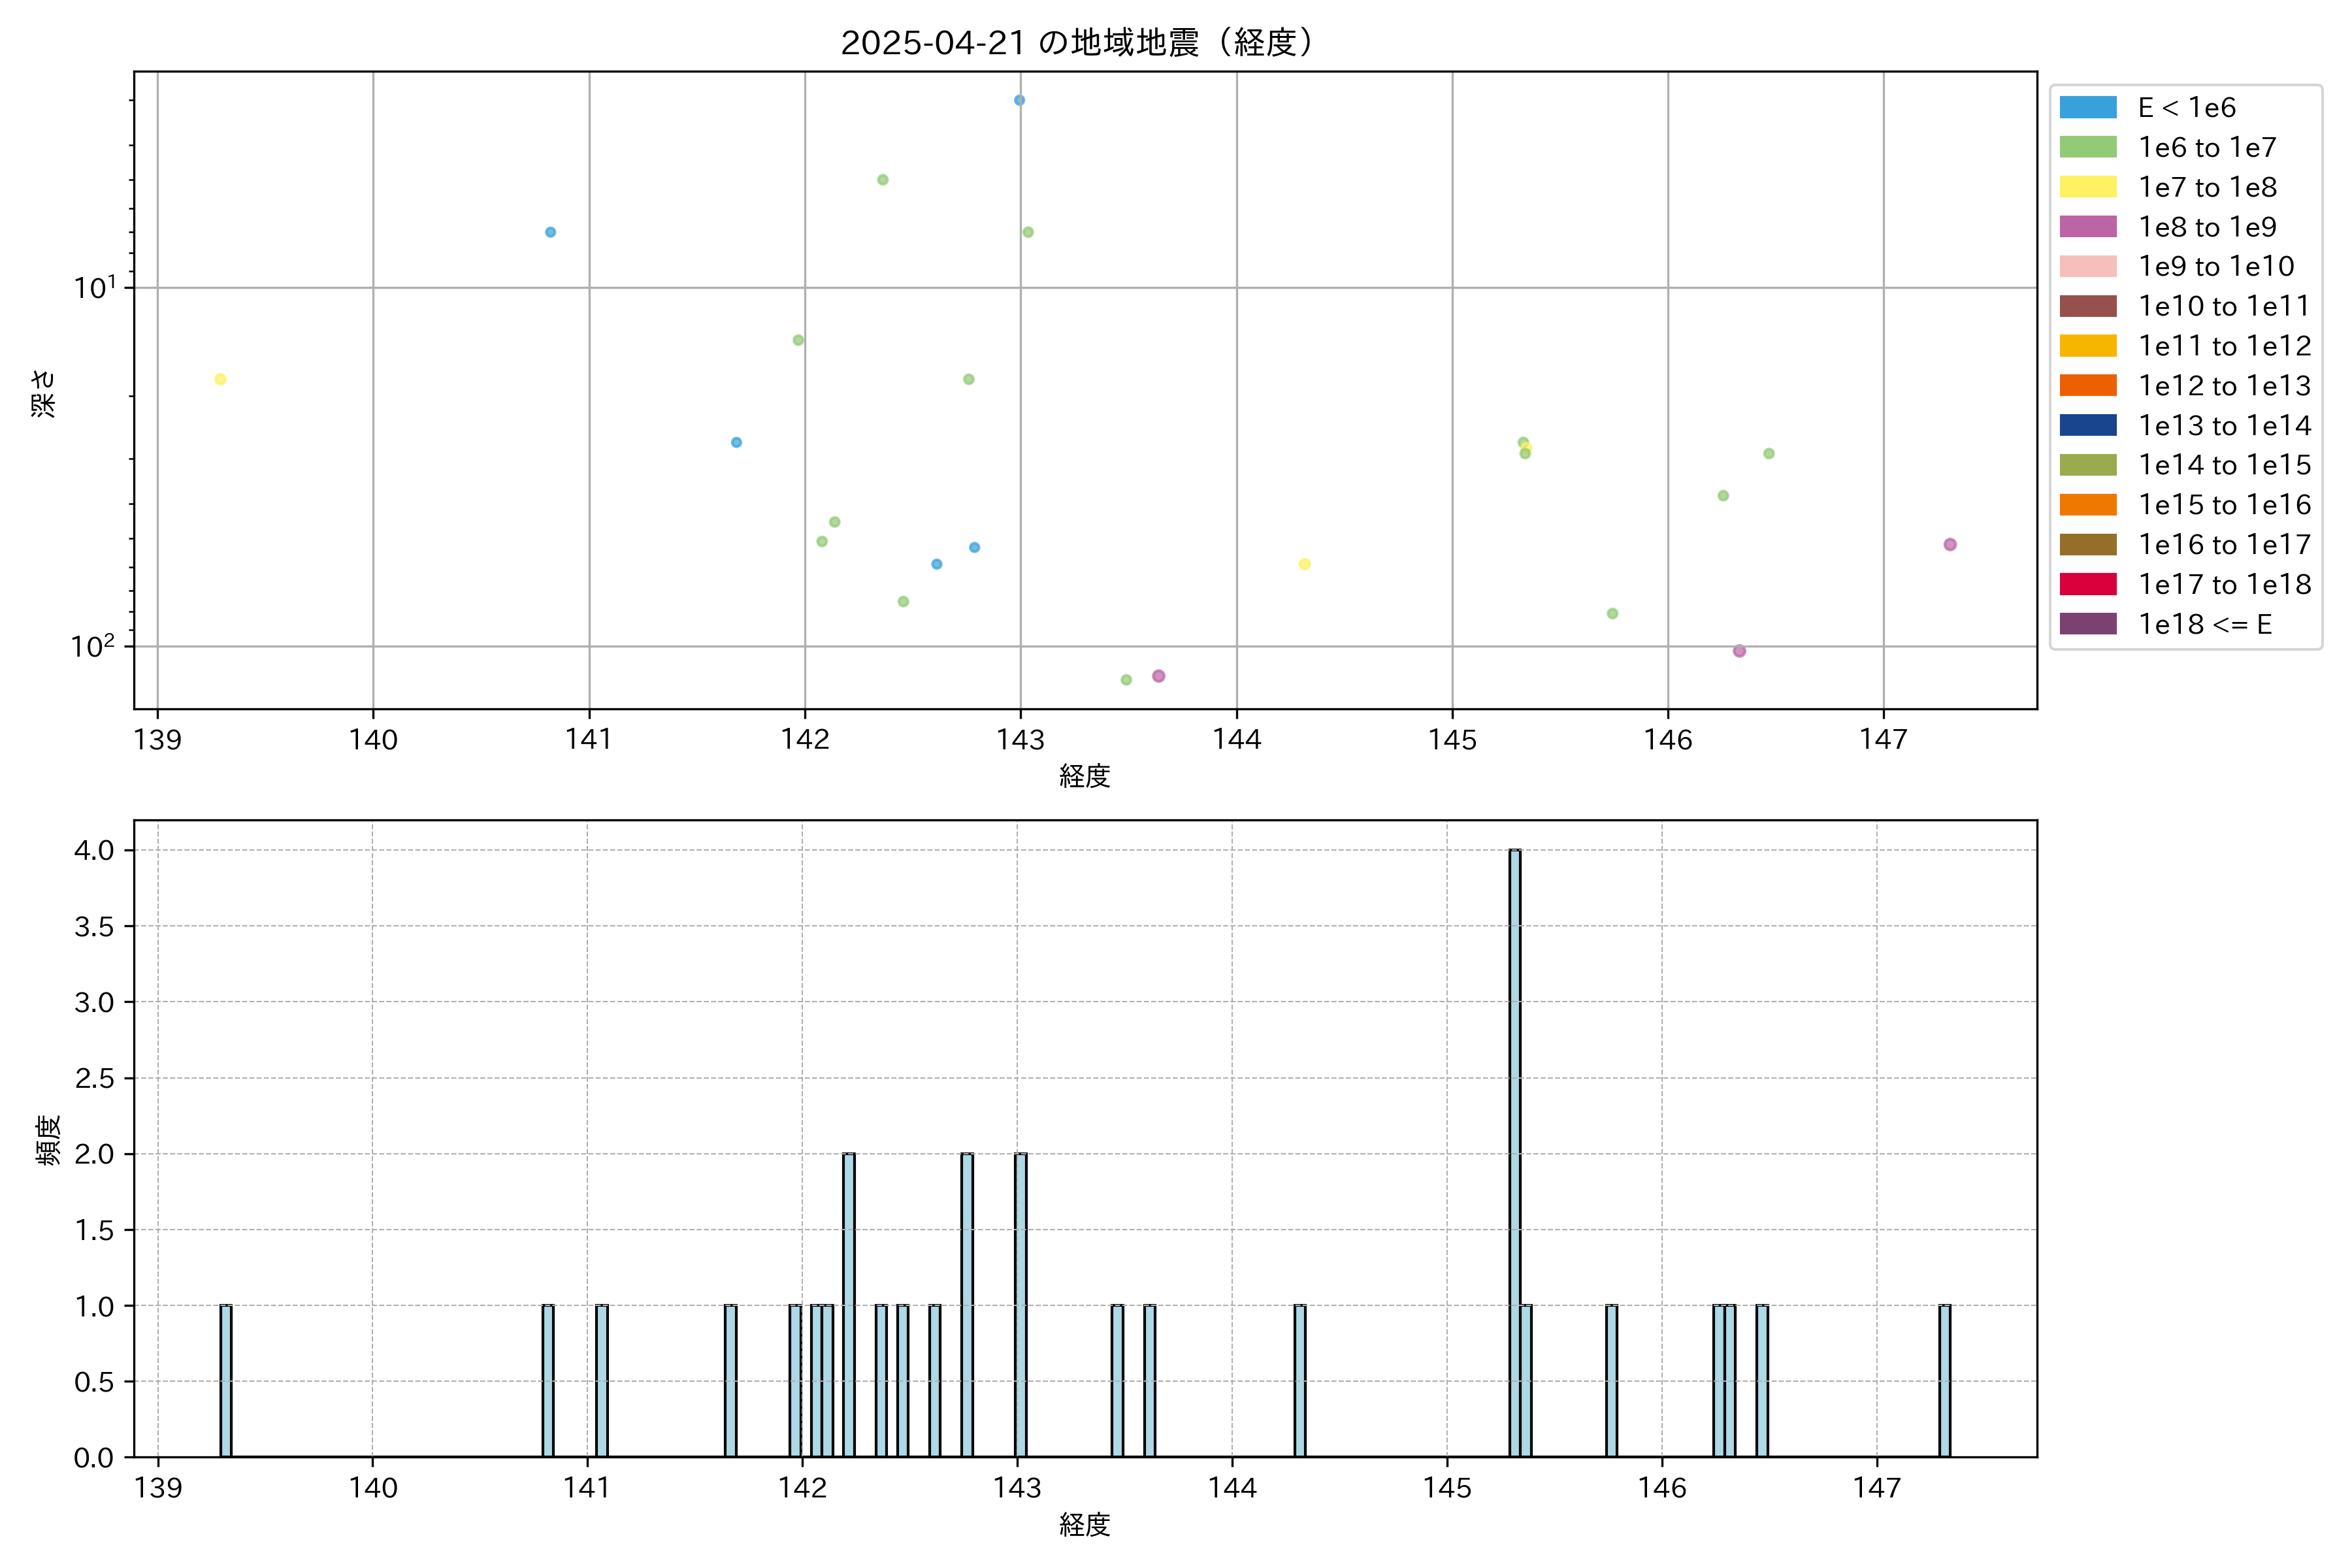Click the dark blue 1e13 to 1e14 swatch
2352x1568 pixels.
pos(2087,425)
